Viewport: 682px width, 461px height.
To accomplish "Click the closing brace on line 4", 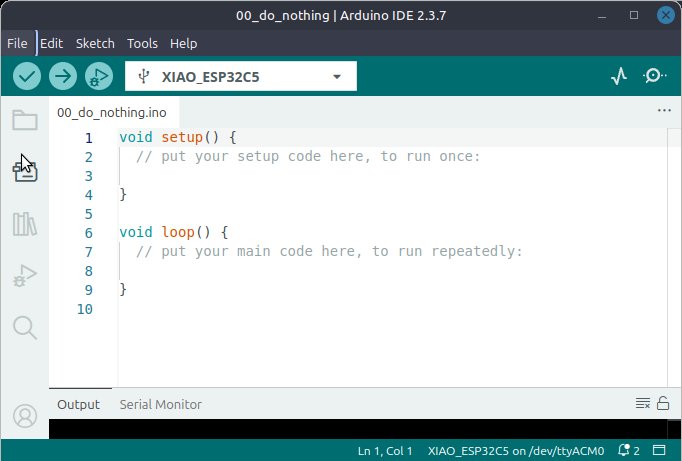I will pyautogui.click(x=123, y=194).
